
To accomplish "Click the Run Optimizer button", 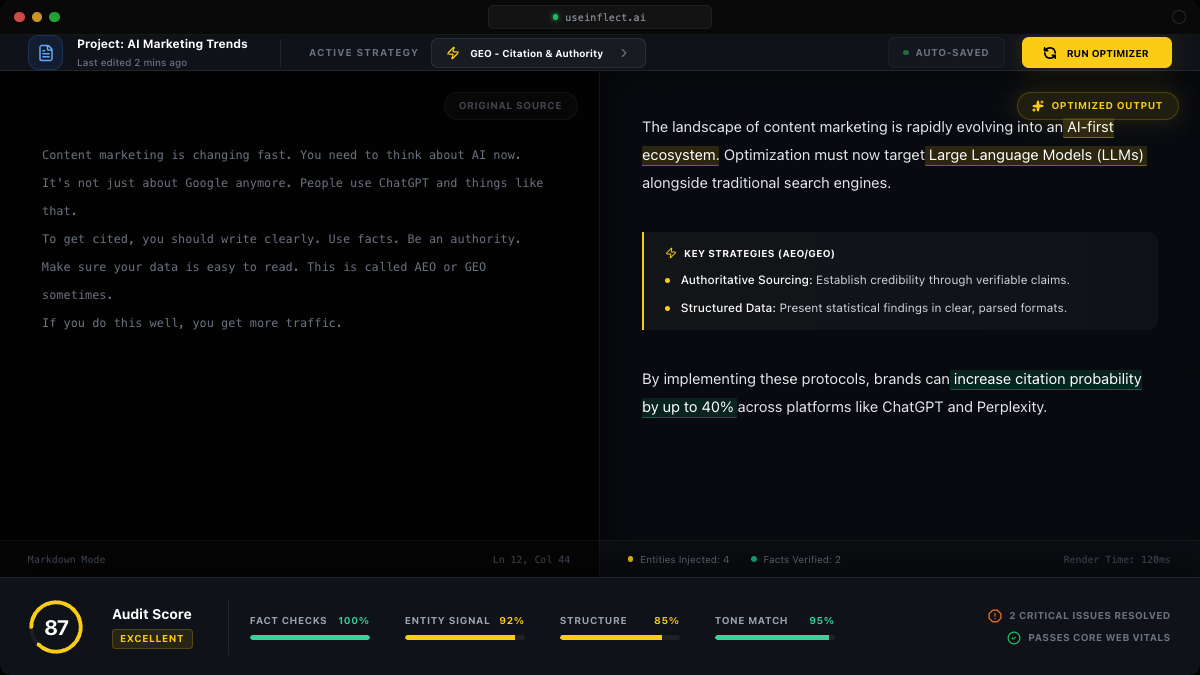I will [1097, 53].
